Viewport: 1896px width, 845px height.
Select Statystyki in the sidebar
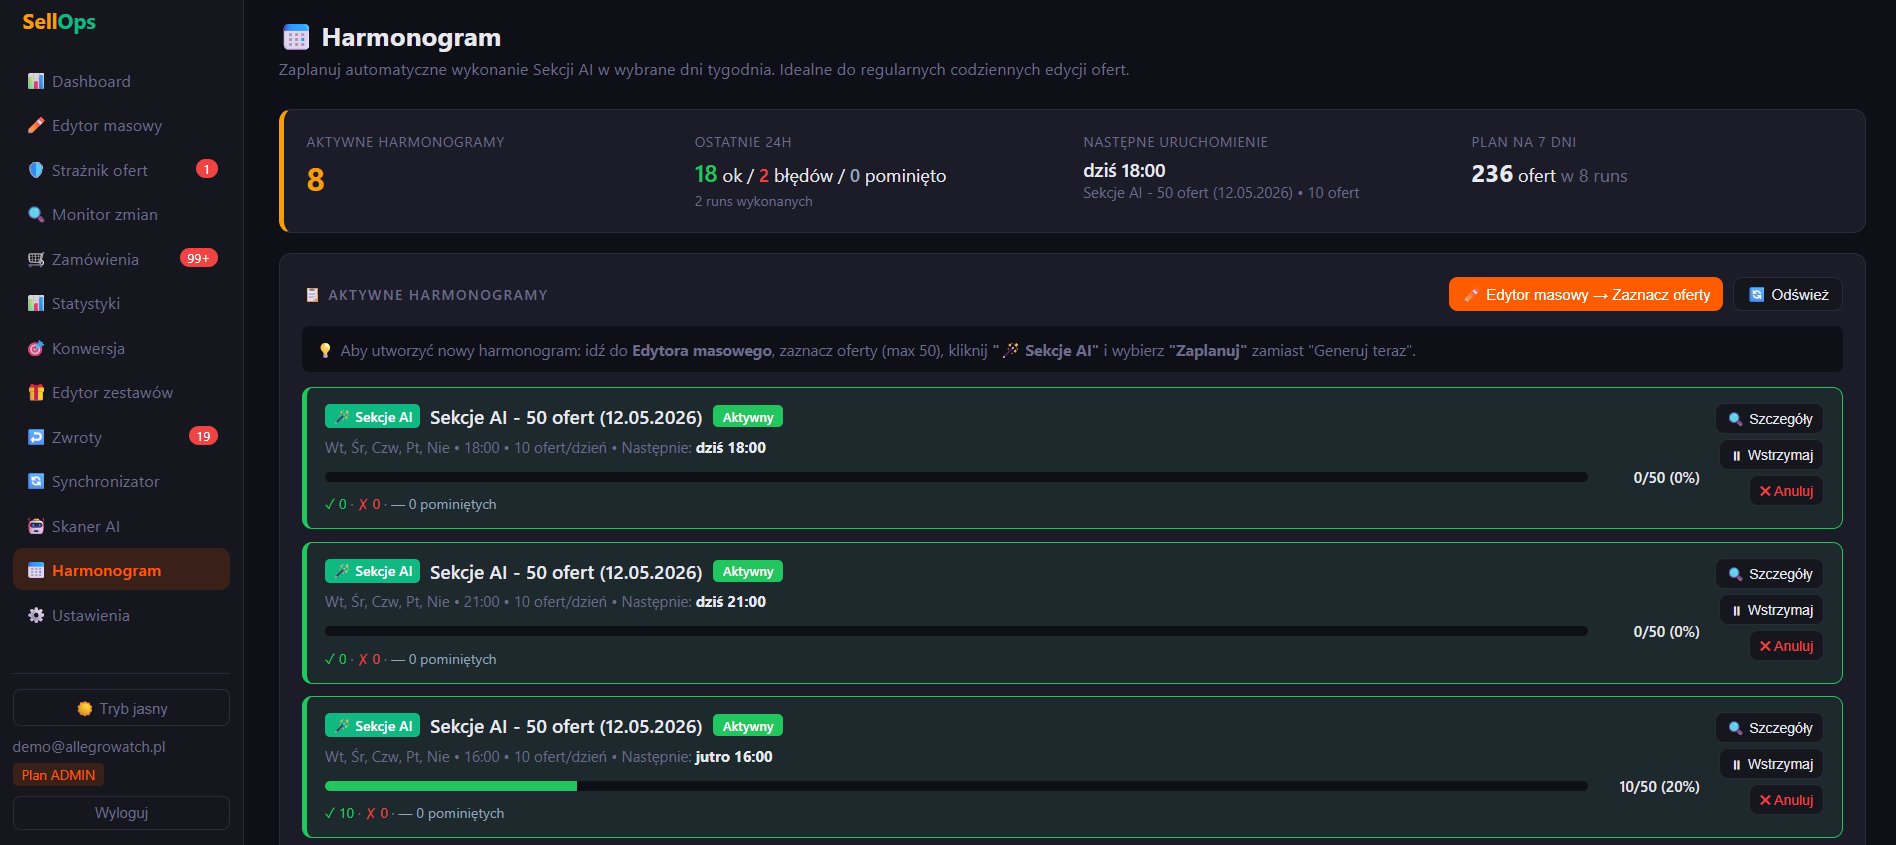121,303
